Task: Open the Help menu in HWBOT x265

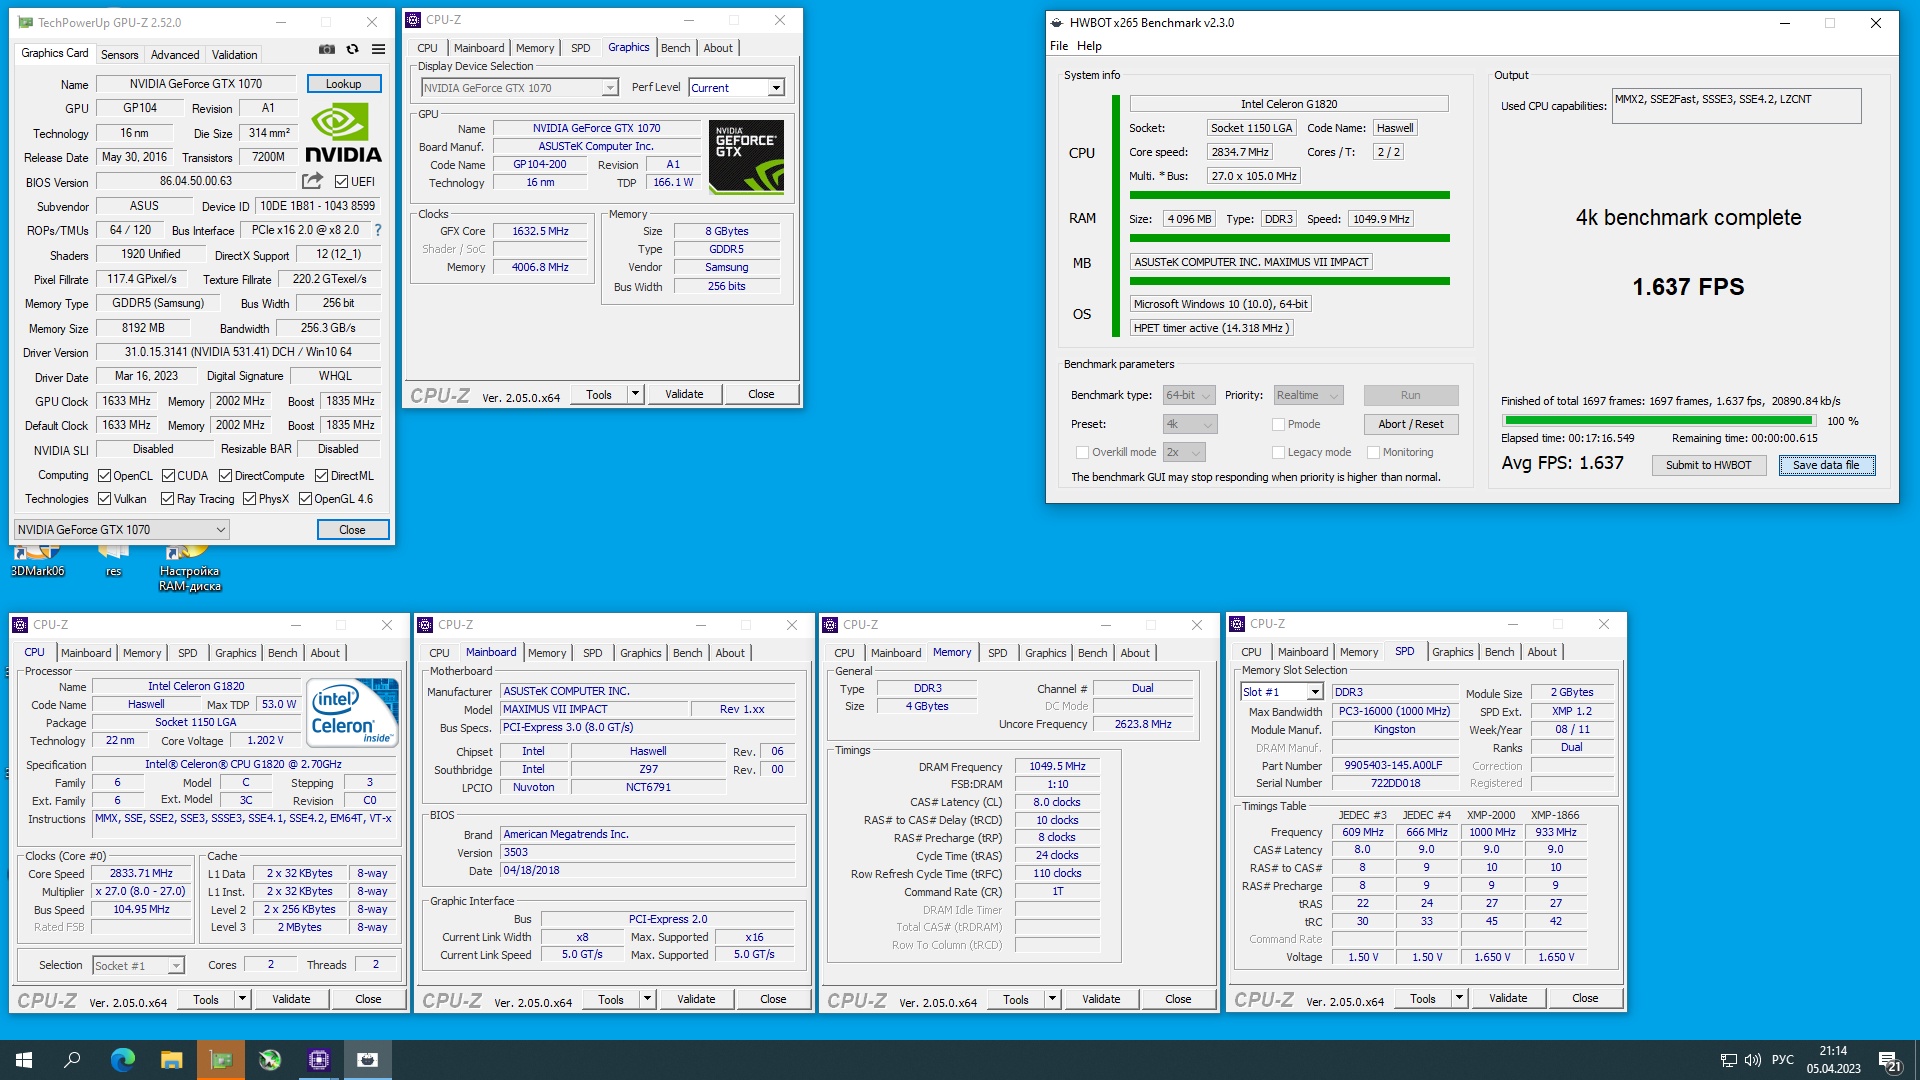Action: click(x=1089, y=46)
